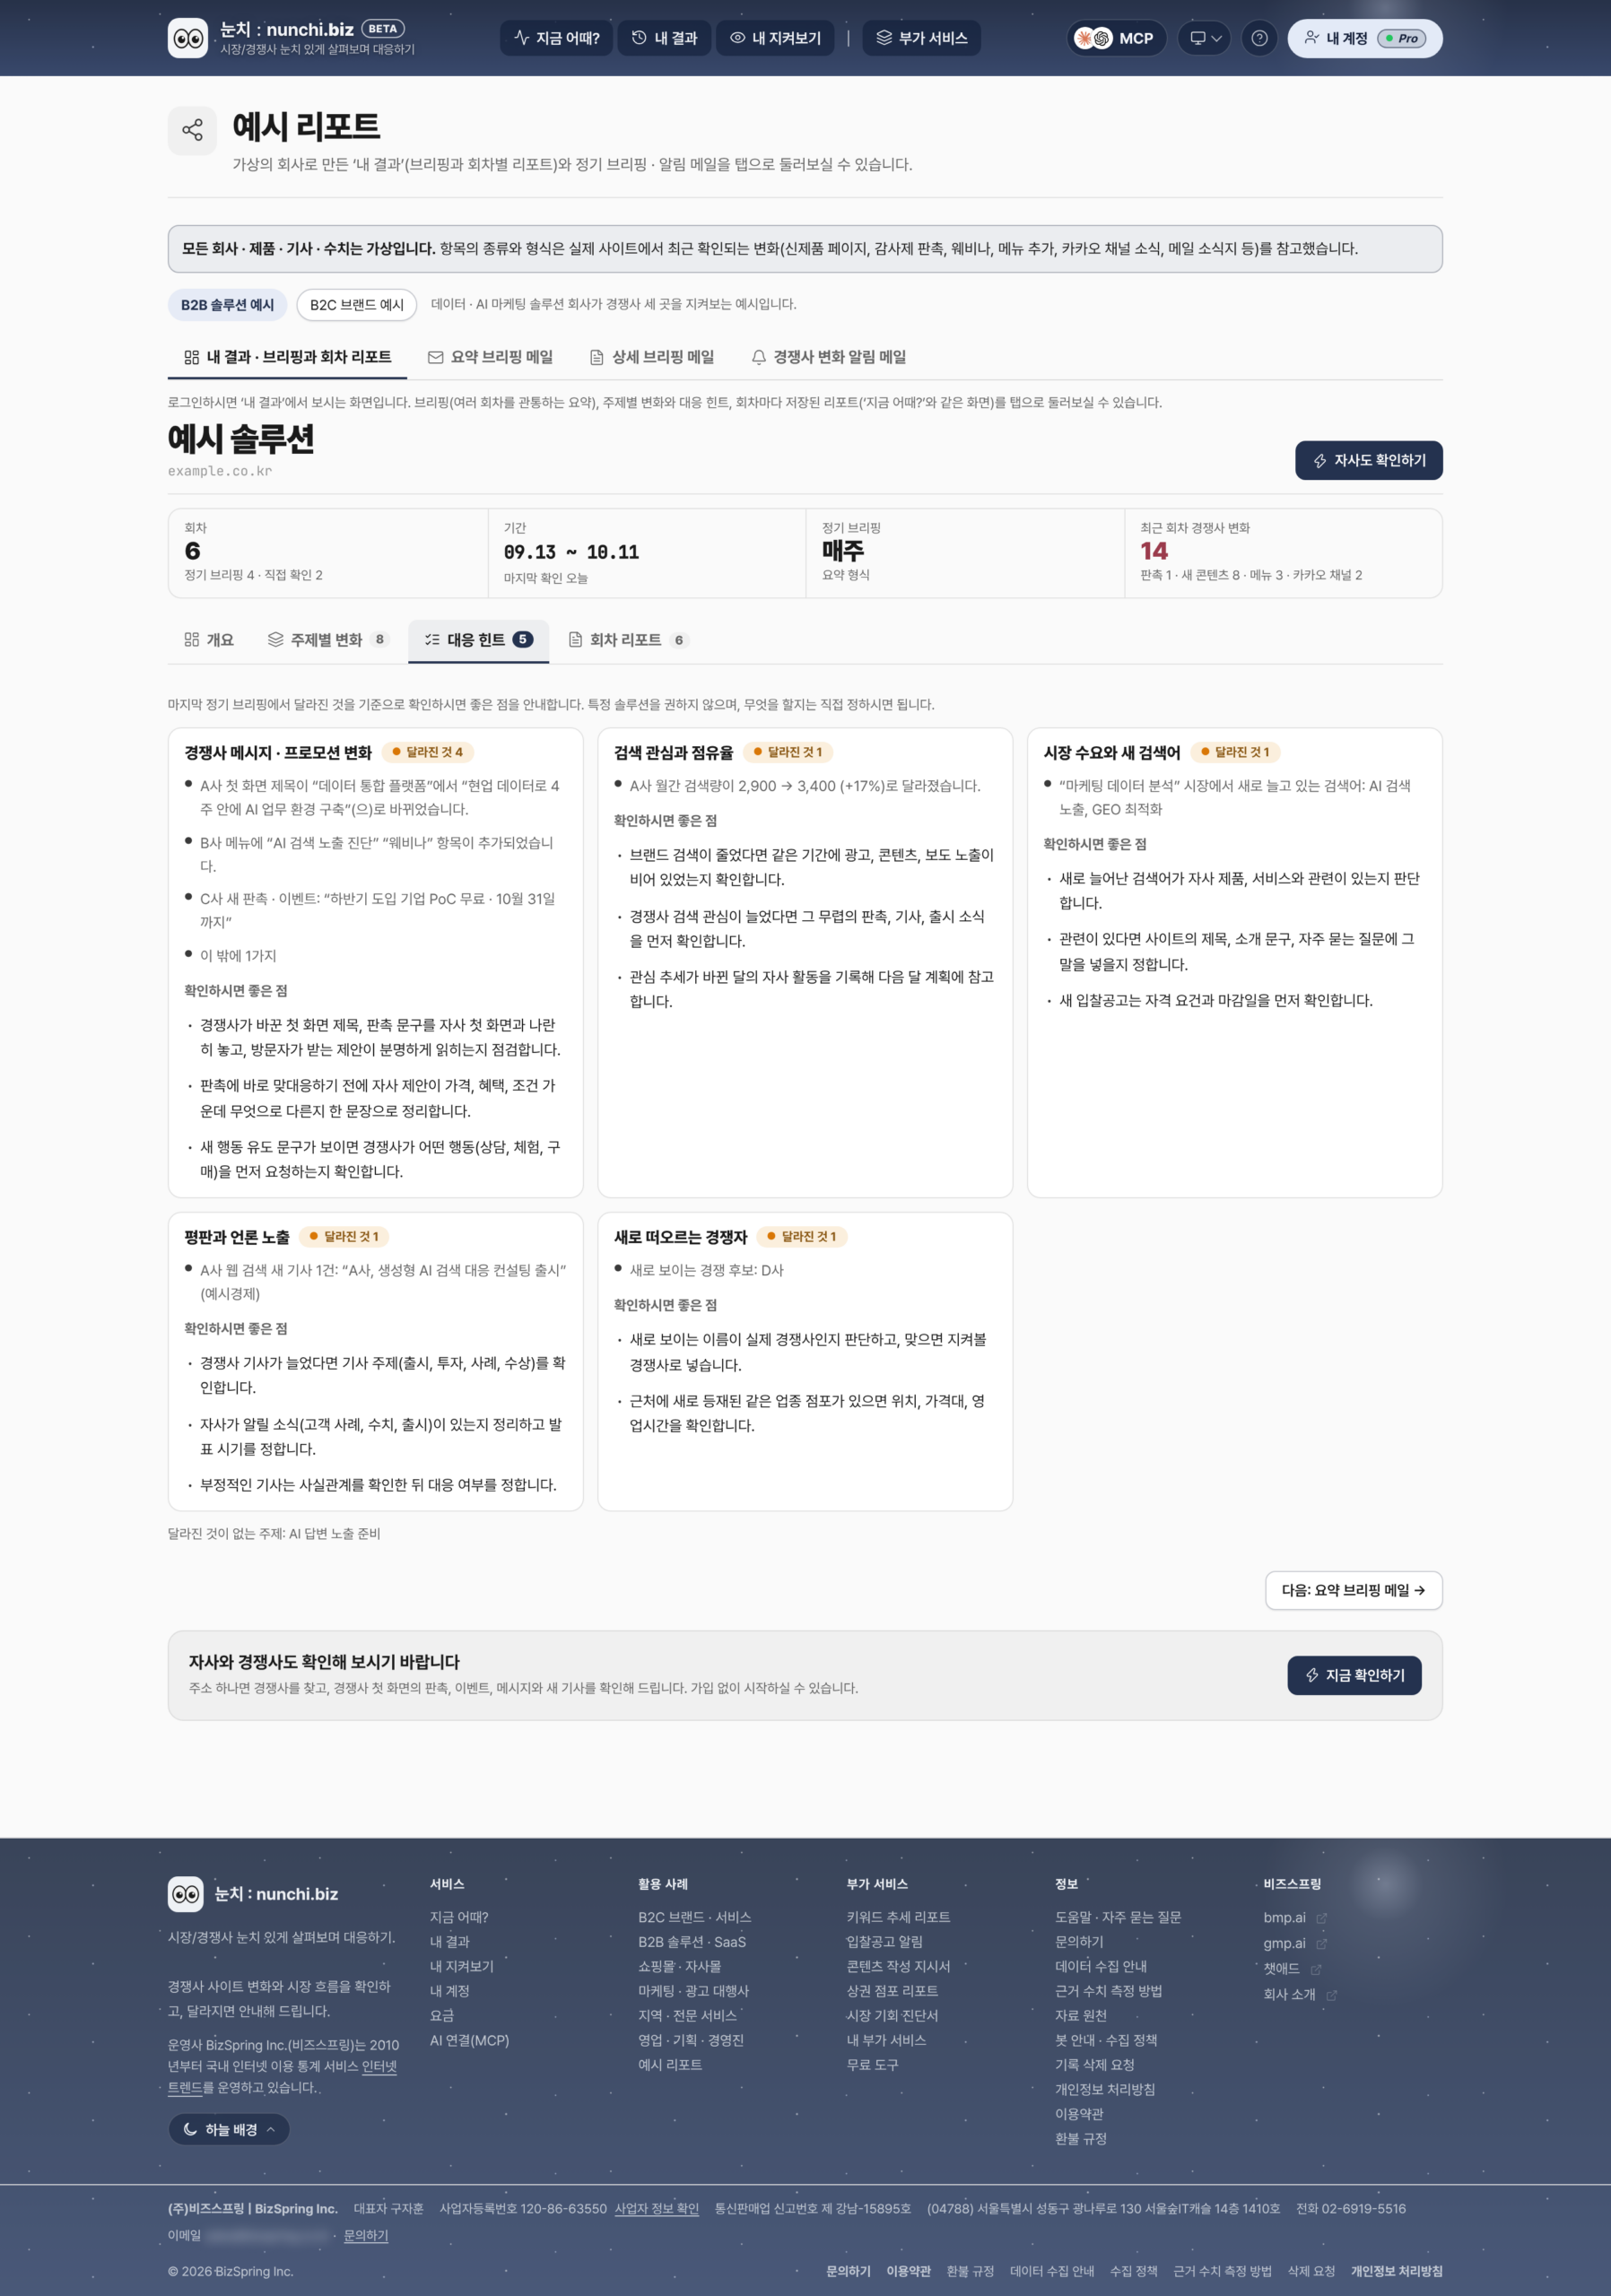1611x2296 pixels.
Task: Click the 자사도 확인하기 button
Action: pos(1368,460)
